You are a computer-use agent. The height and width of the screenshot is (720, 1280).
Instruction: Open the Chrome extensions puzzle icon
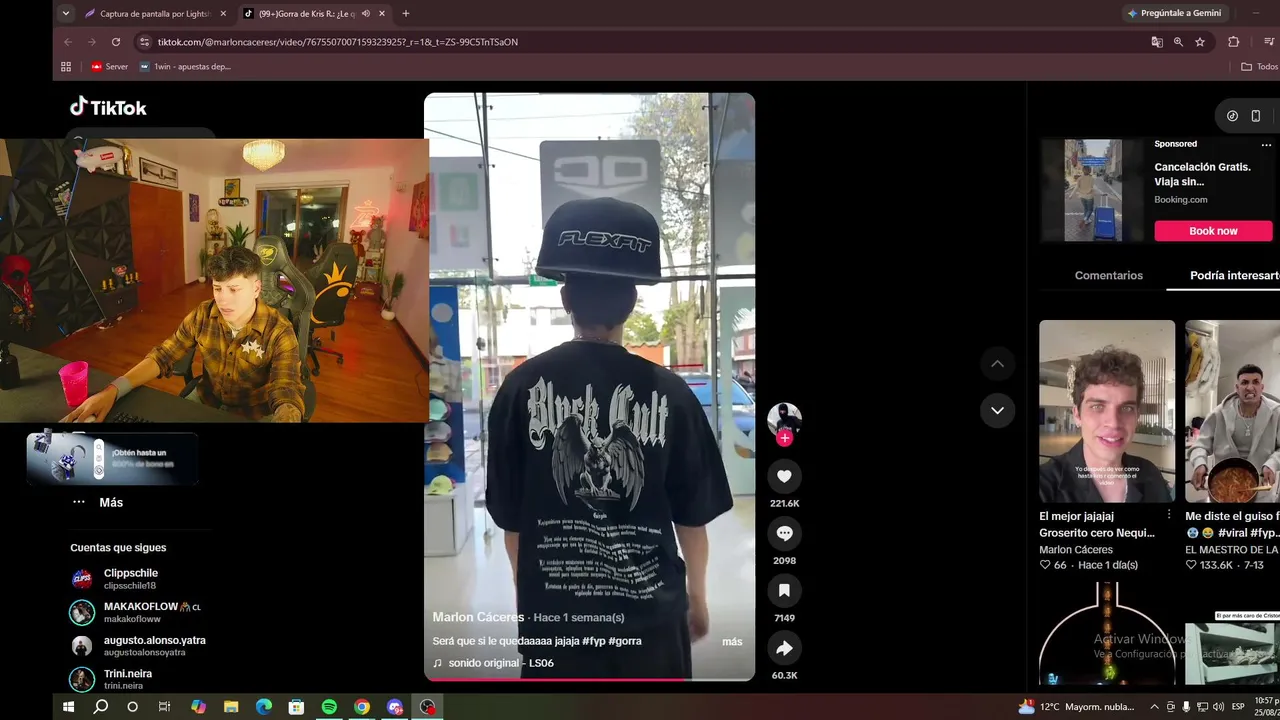point(1233,42)
